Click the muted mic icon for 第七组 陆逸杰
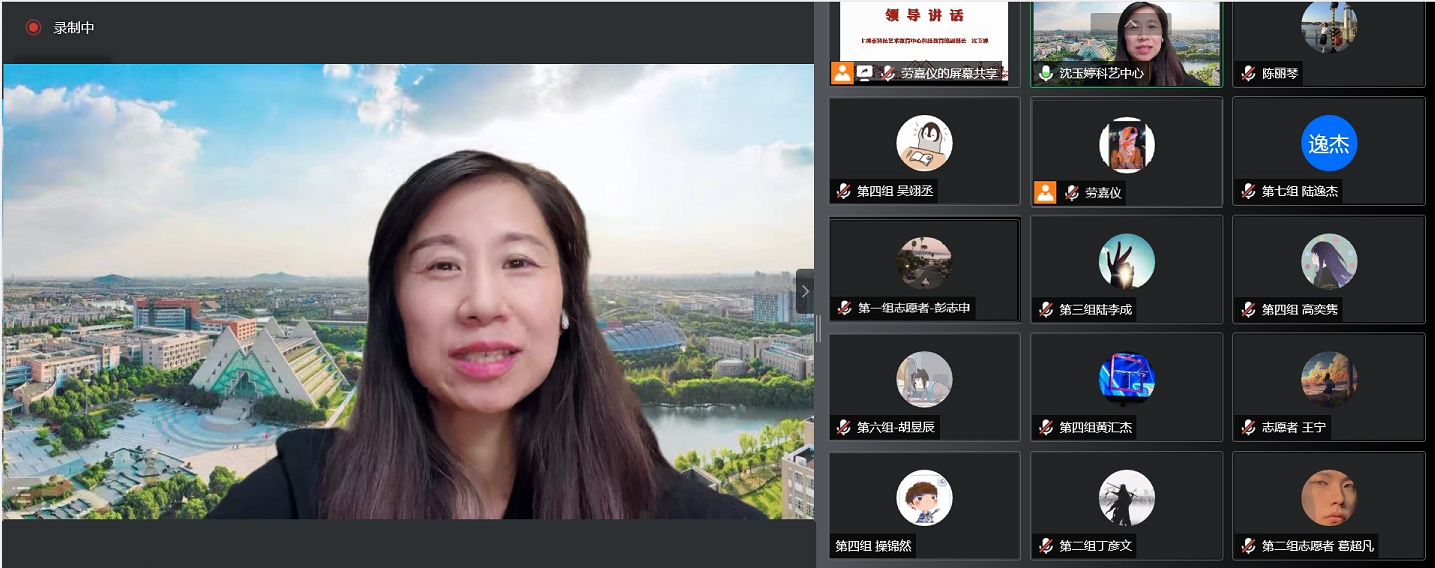 click(1248, 191)
